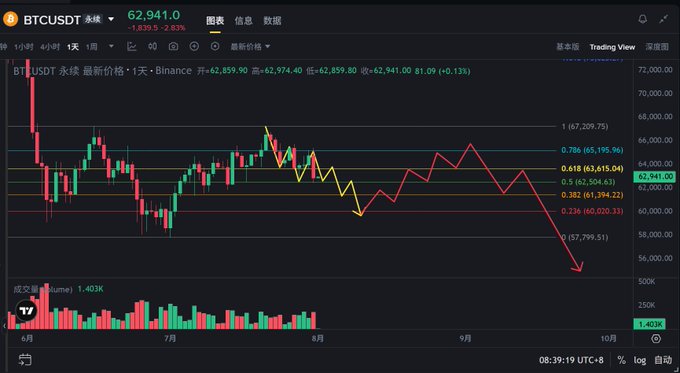Switch to the Trading View chart
This screenshot has width=680, height=373.
pos(612,47)
